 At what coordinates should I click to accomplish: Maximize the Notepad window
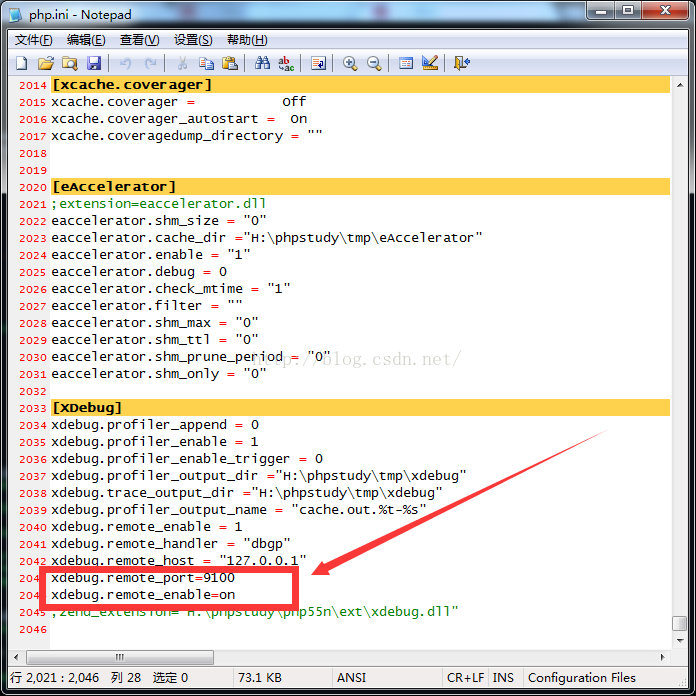[628, 11]
